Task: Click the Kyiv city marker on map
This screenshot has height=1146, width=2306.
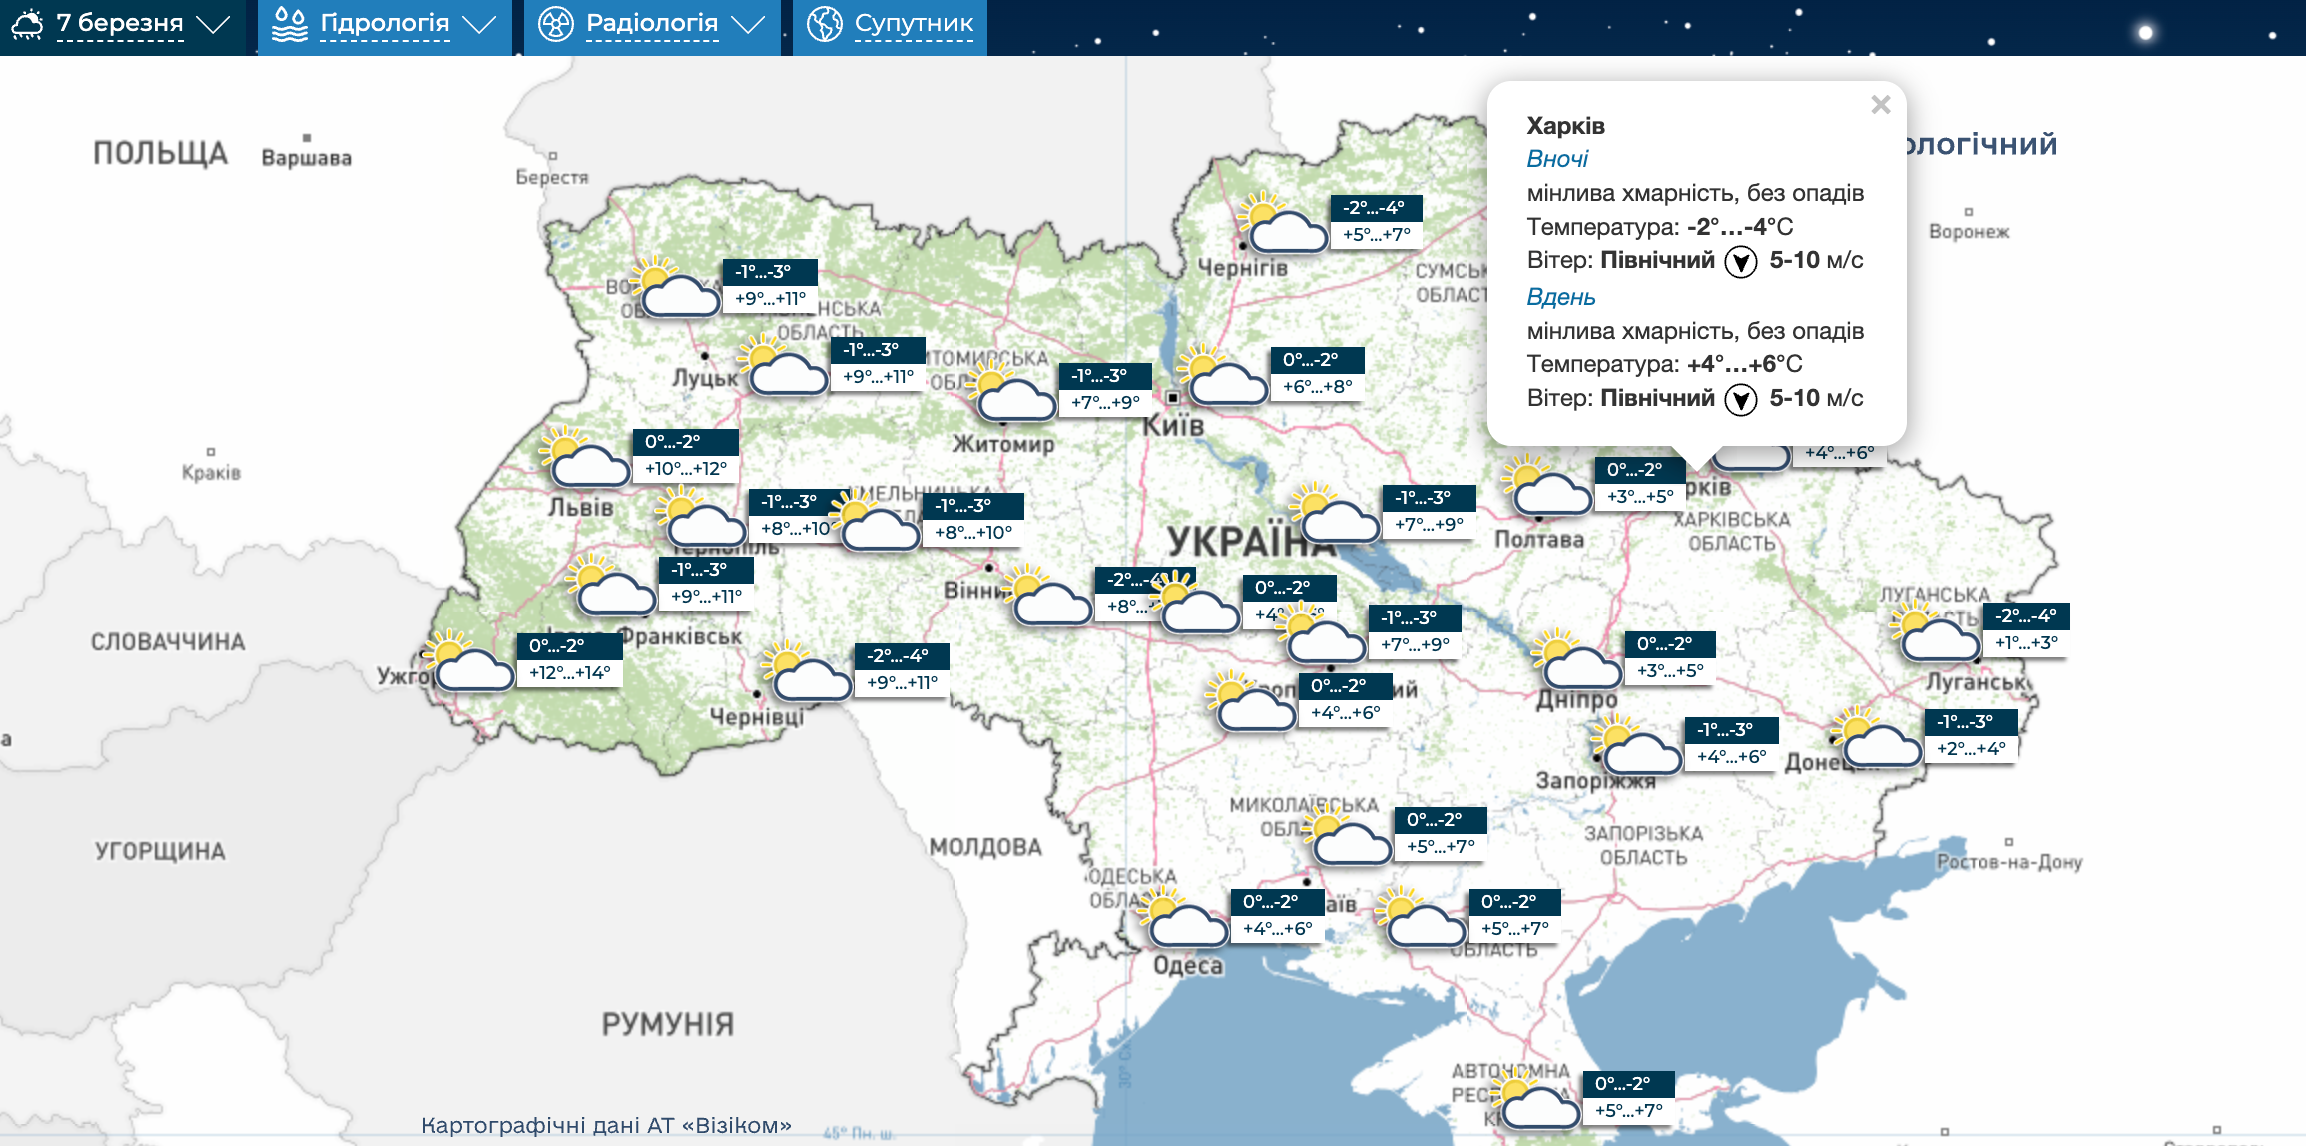Action: click(1173, 398)
